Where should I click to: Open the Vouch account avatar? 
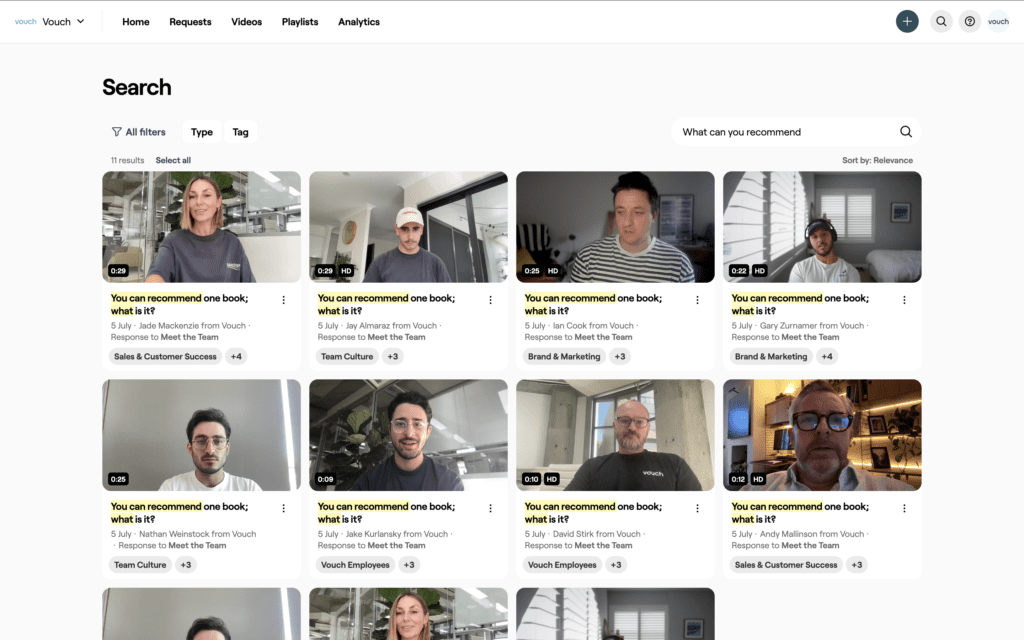999,22
